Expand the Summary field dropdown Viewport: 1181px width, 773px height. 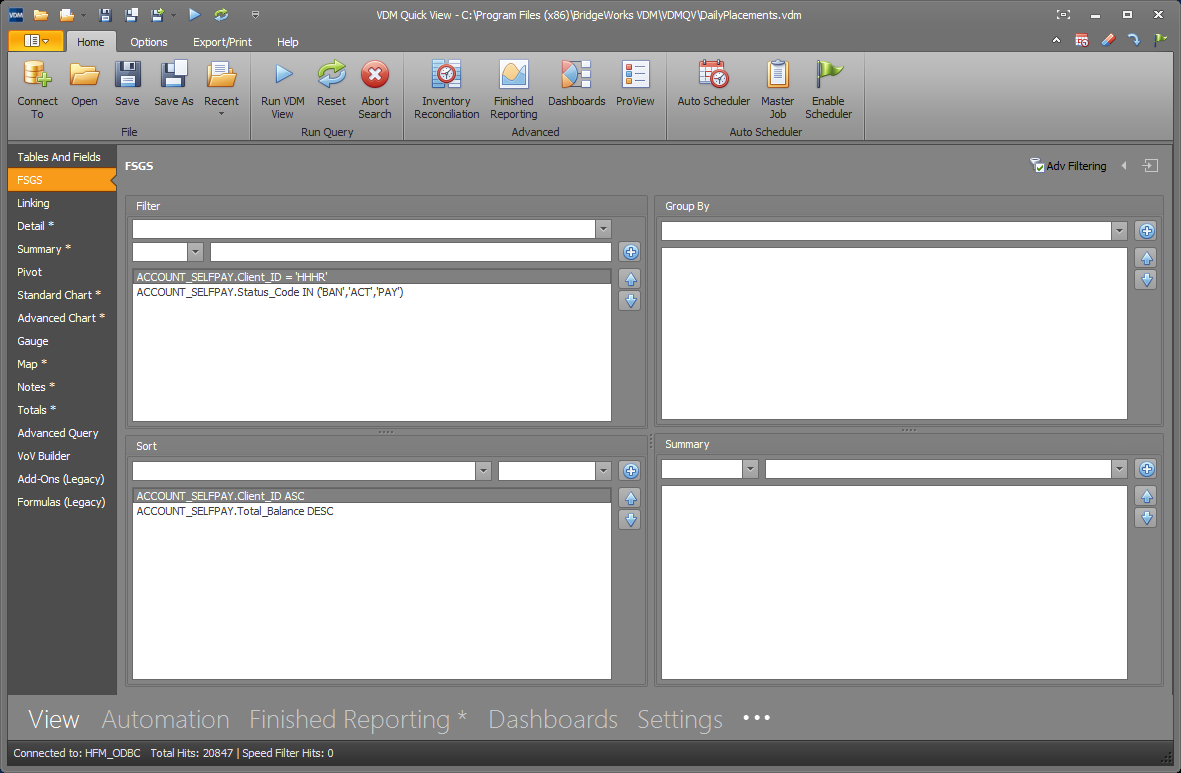click(1119, 469)
